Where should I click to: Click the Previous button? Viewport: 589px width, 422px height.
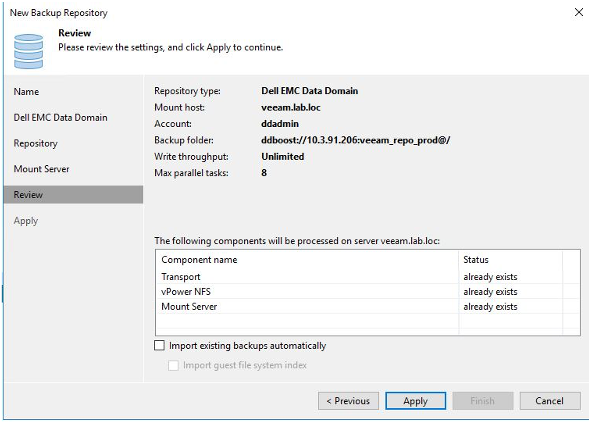348,401
